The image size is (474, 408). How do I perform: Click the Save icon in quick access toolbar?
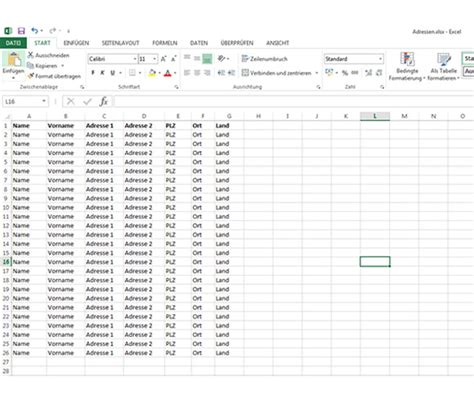21,31
